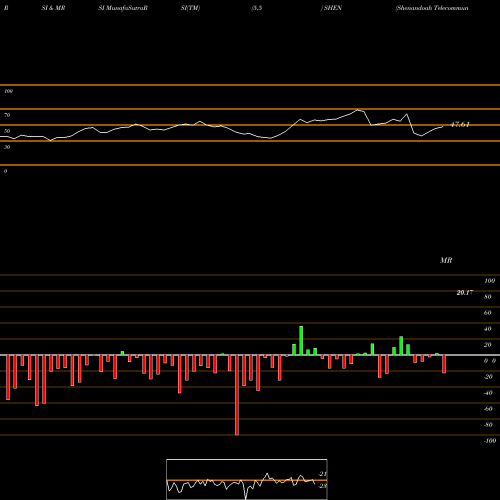Click the MR value label 20.17

click(x=464, y=293)
